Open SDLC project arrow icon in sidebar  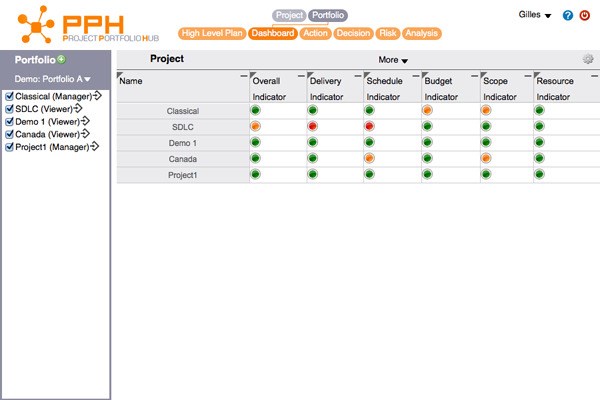(x=78, y=108)
